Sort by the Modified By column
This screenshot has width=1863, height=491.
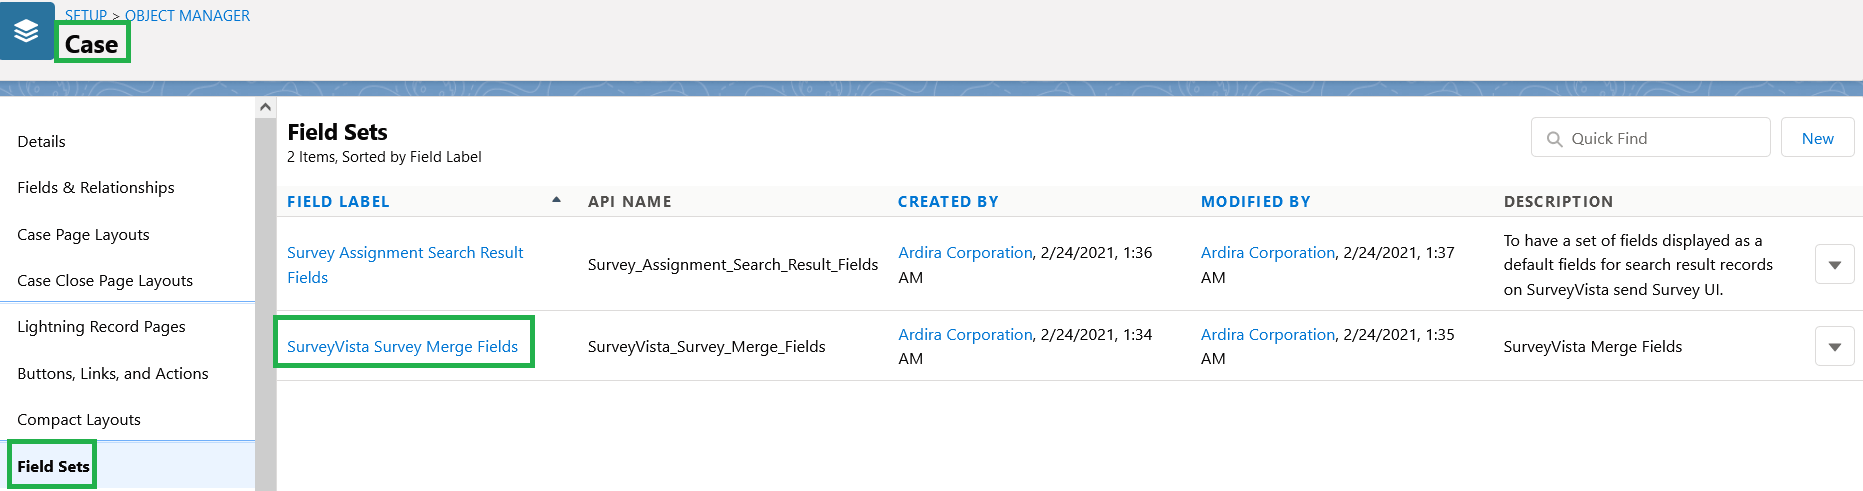(x=1255, y=201)
